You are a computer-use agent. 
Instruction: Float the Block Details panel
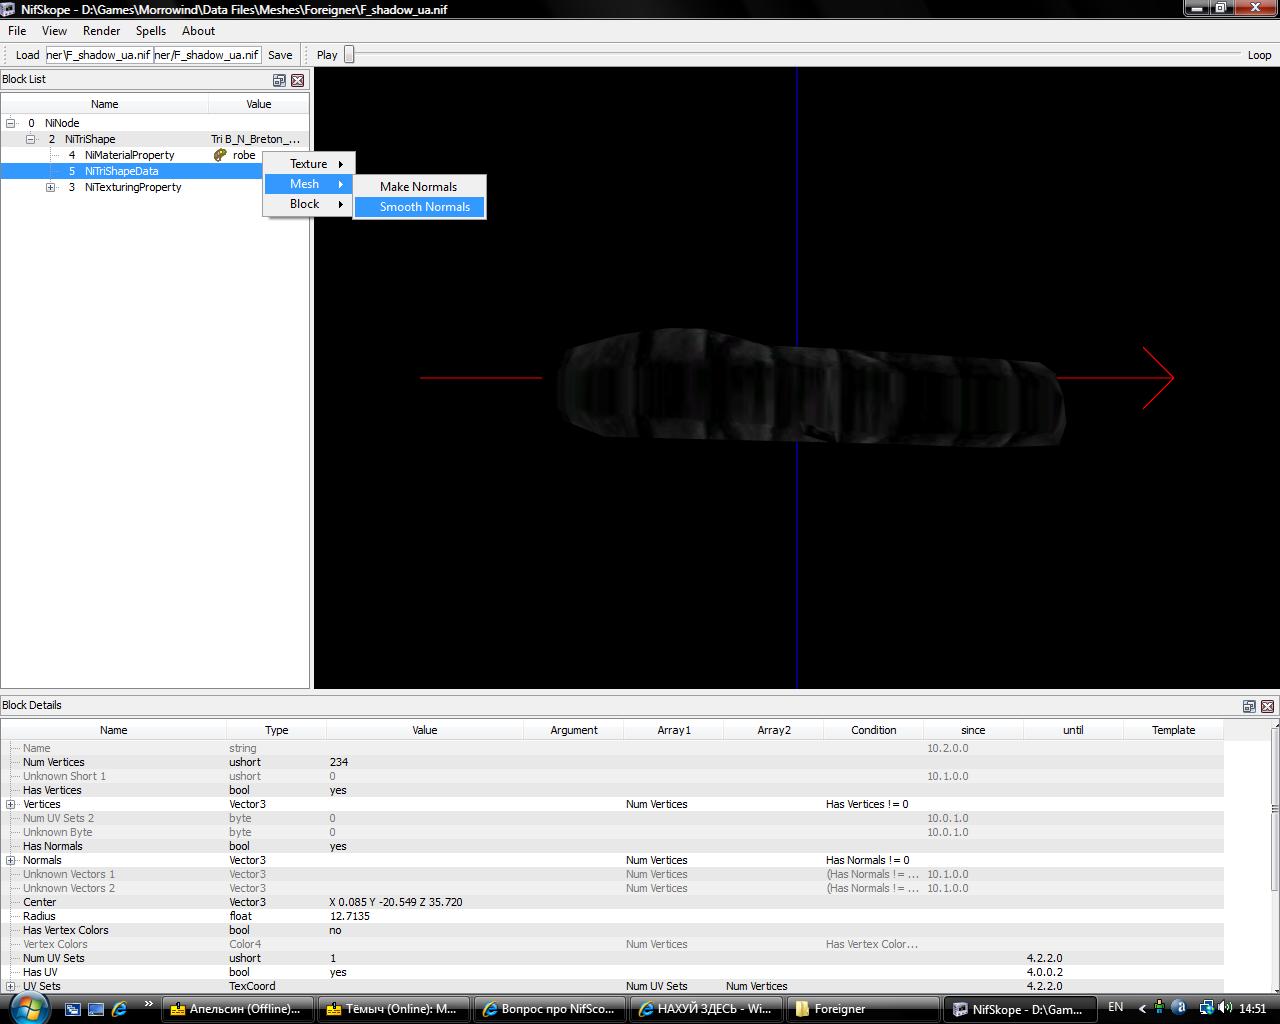click(1249, 706)
